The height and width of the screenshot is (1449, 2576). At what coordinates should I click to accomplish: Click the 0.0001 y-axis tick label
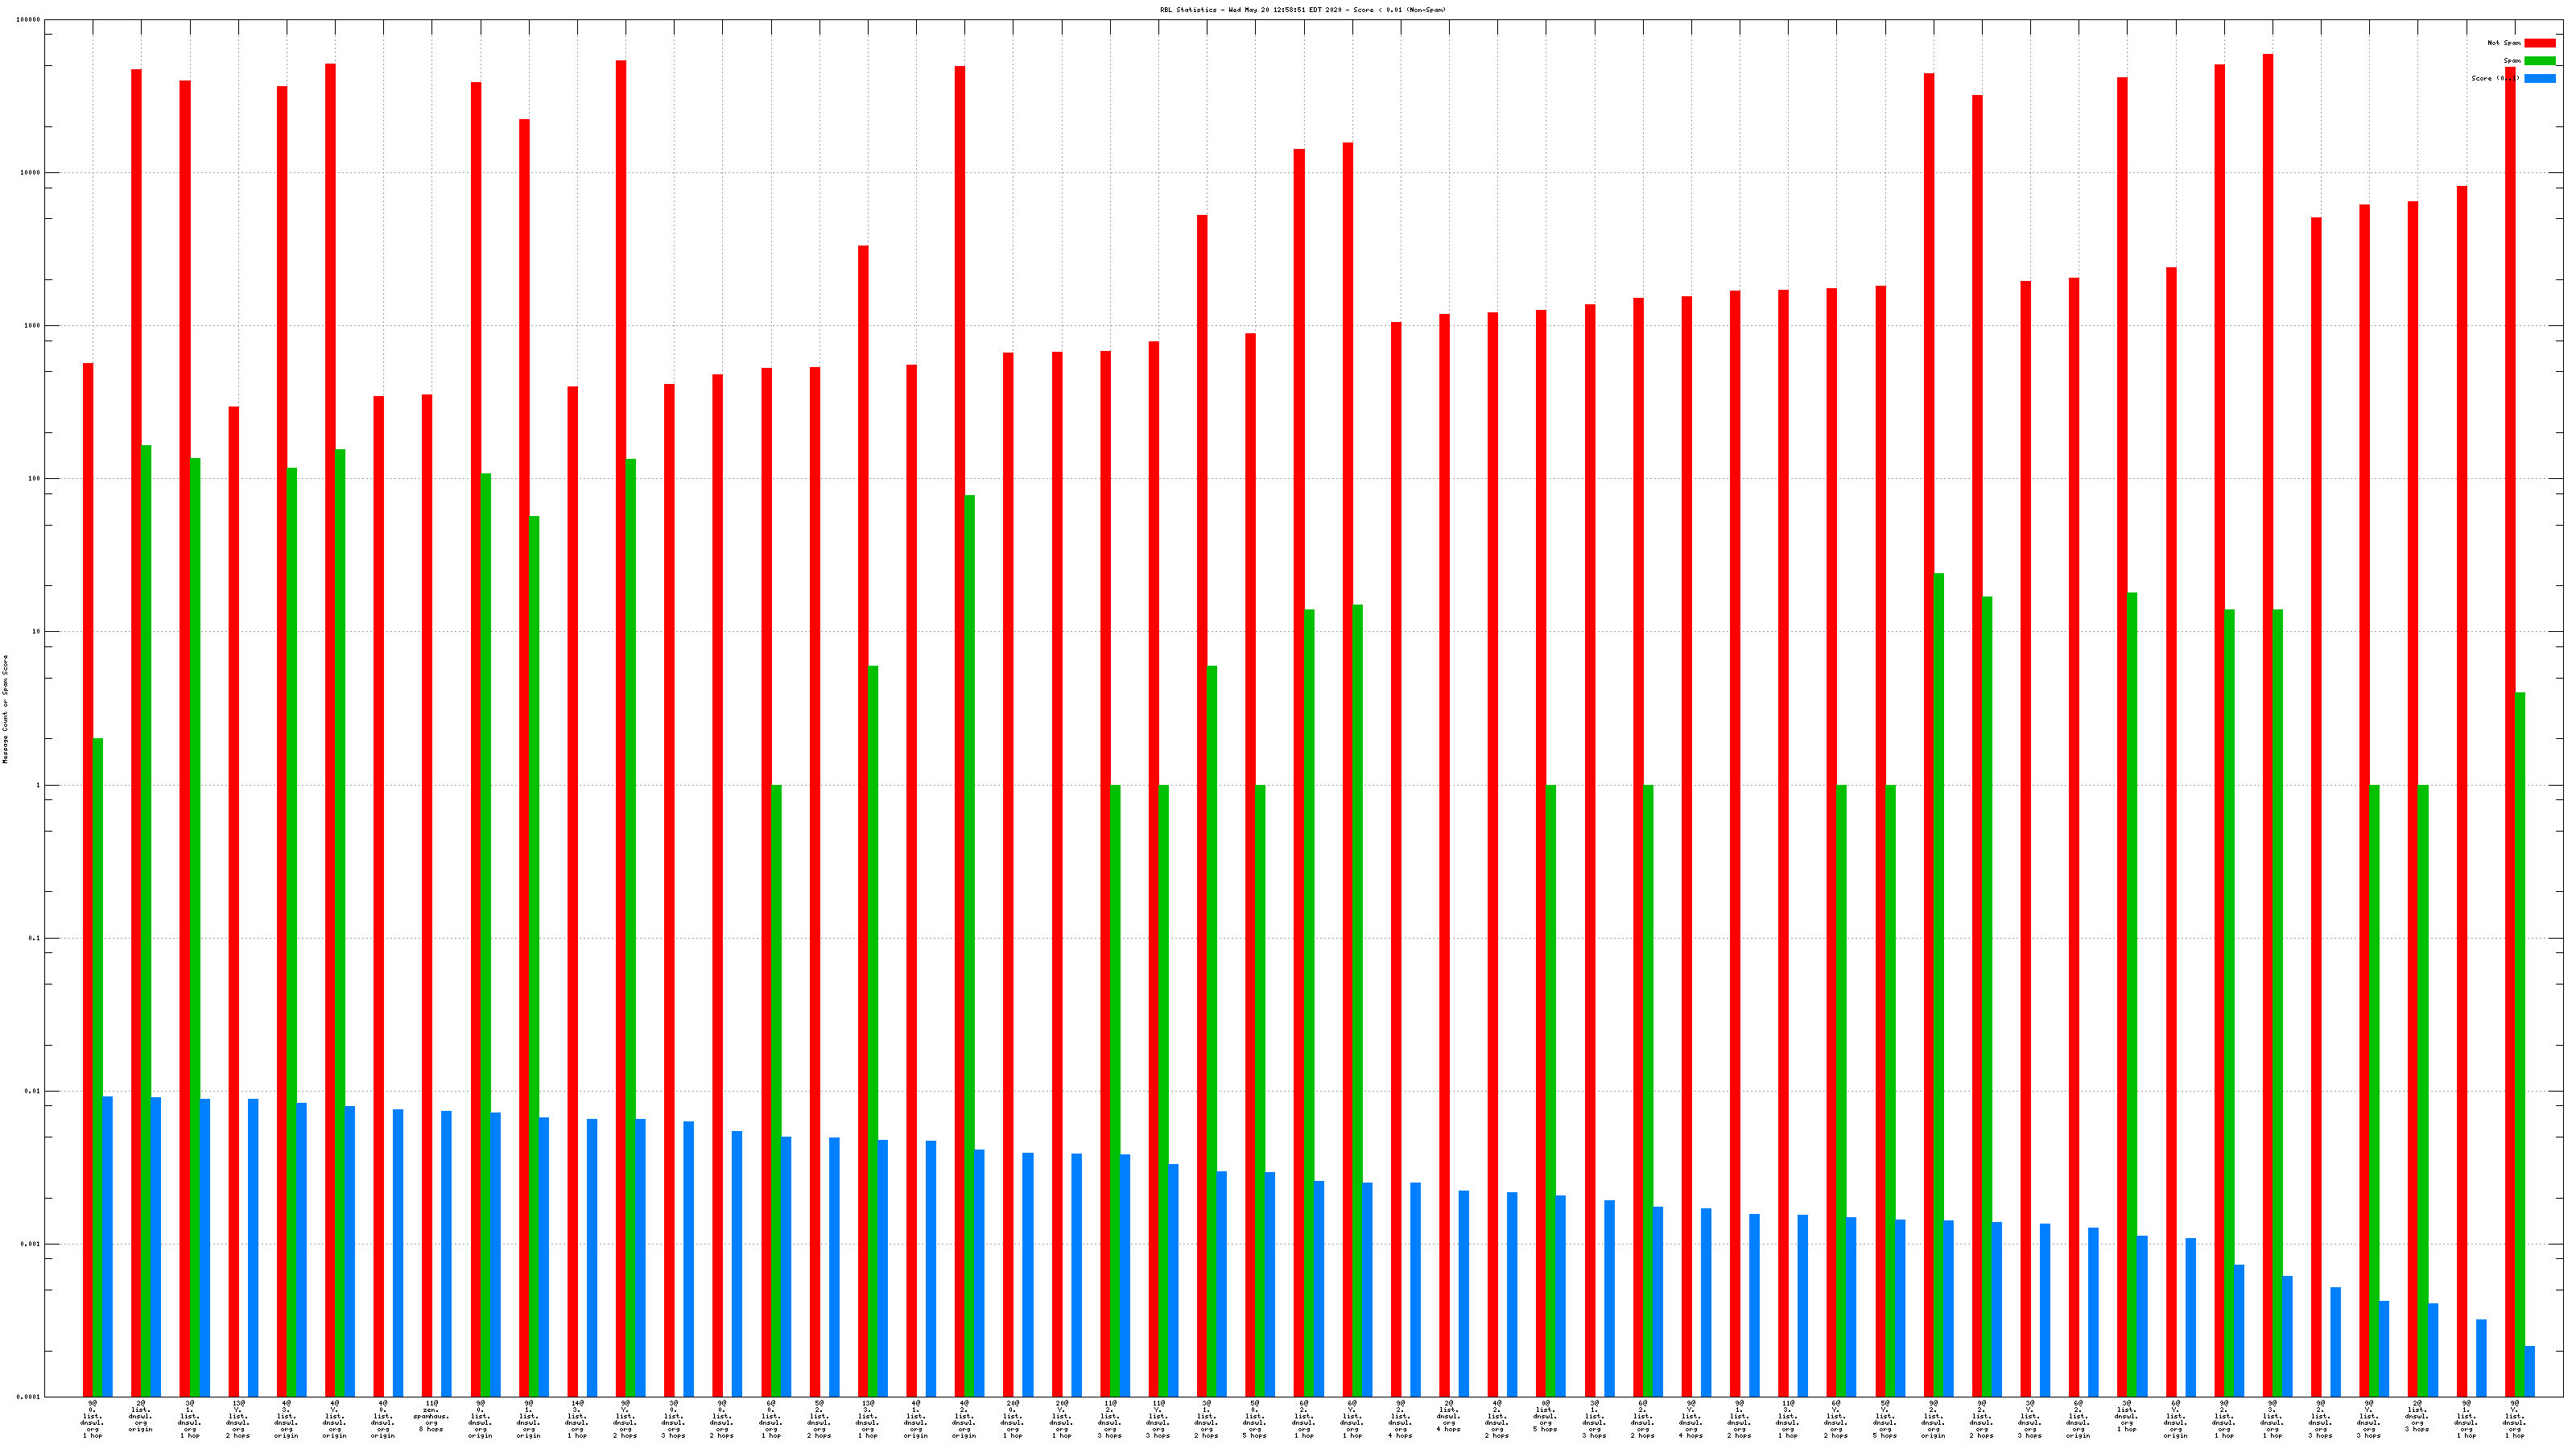pyautogui.click(x=29, y=1397)
